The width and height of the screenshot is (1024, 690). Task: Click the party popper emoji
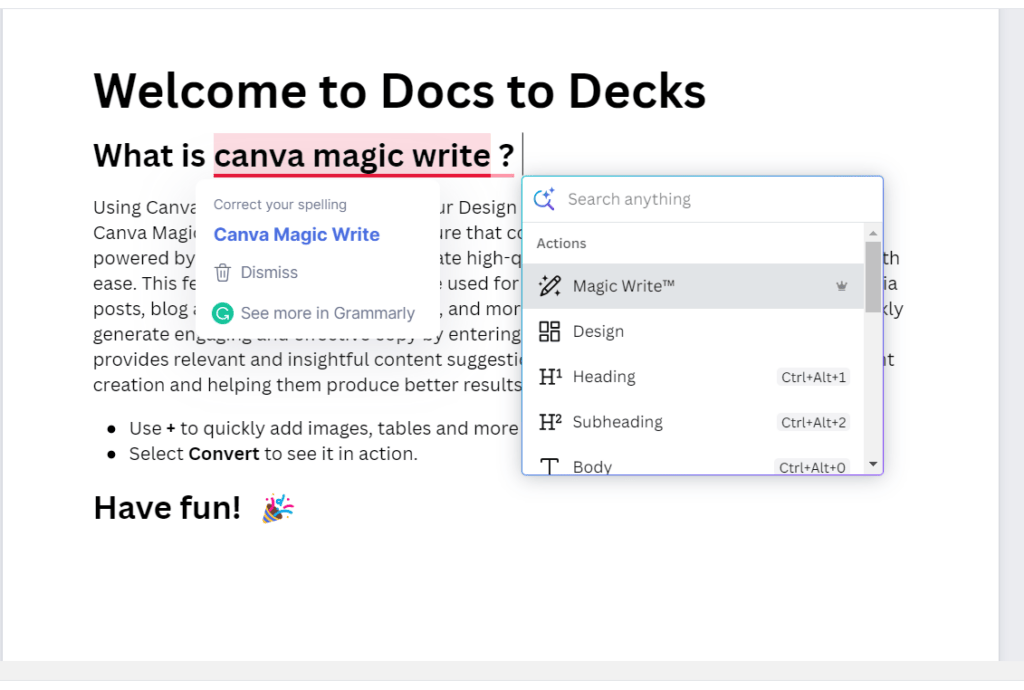coord(277,508)
